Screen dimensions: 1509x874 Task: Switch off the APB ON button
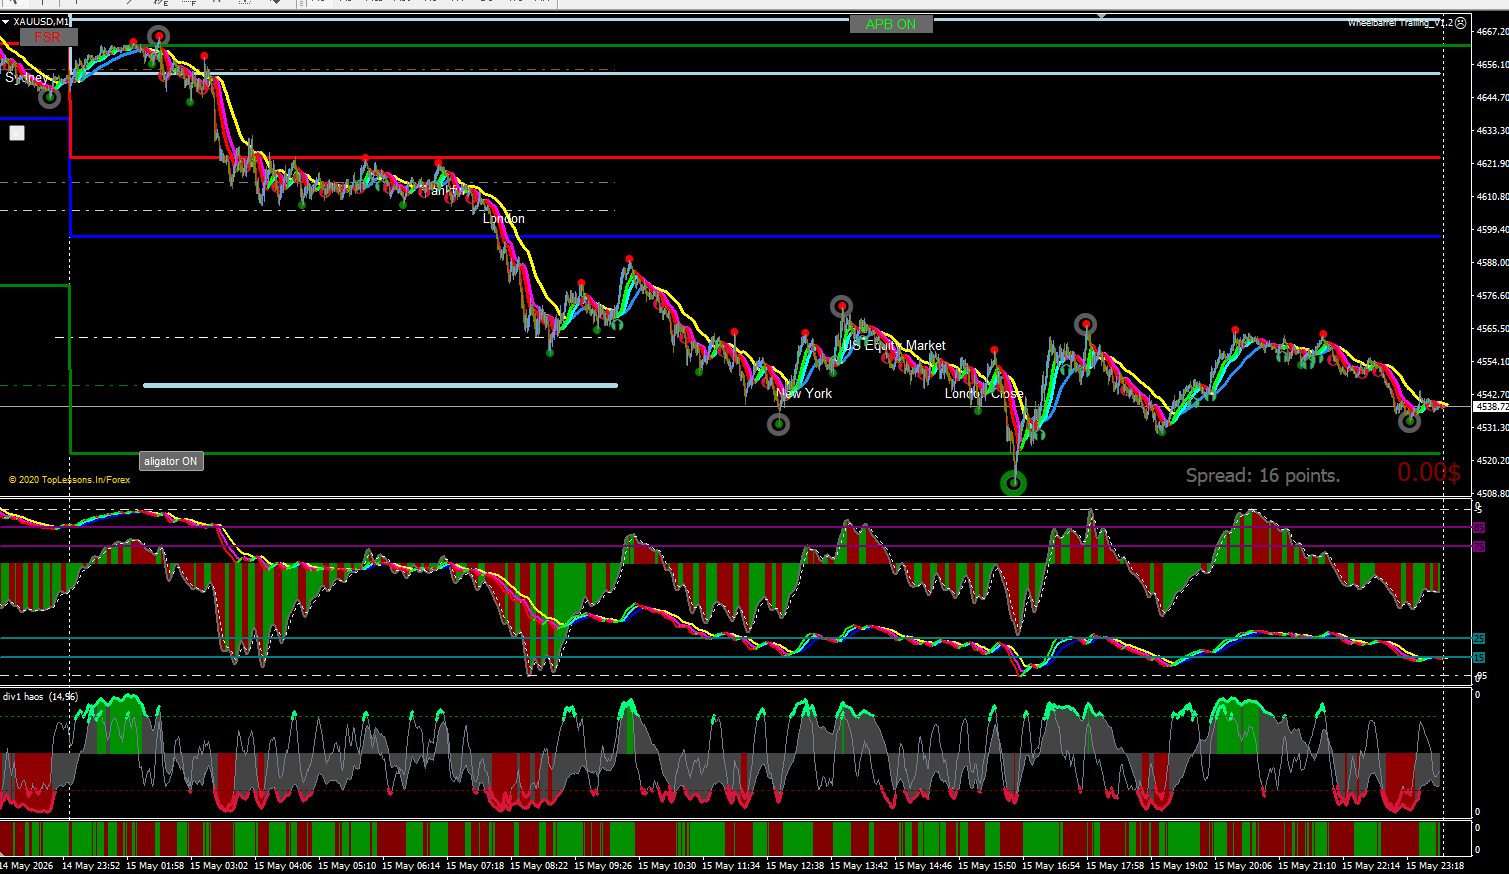click(x=891, y=24)
